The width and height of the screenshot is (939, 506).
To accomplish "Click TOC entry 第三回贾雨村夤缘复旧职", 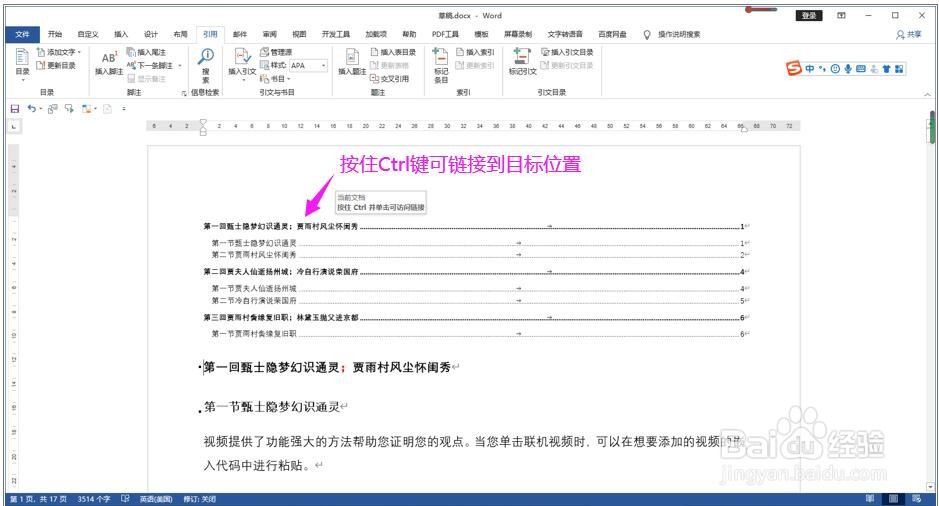I will (x=476, y=317).
